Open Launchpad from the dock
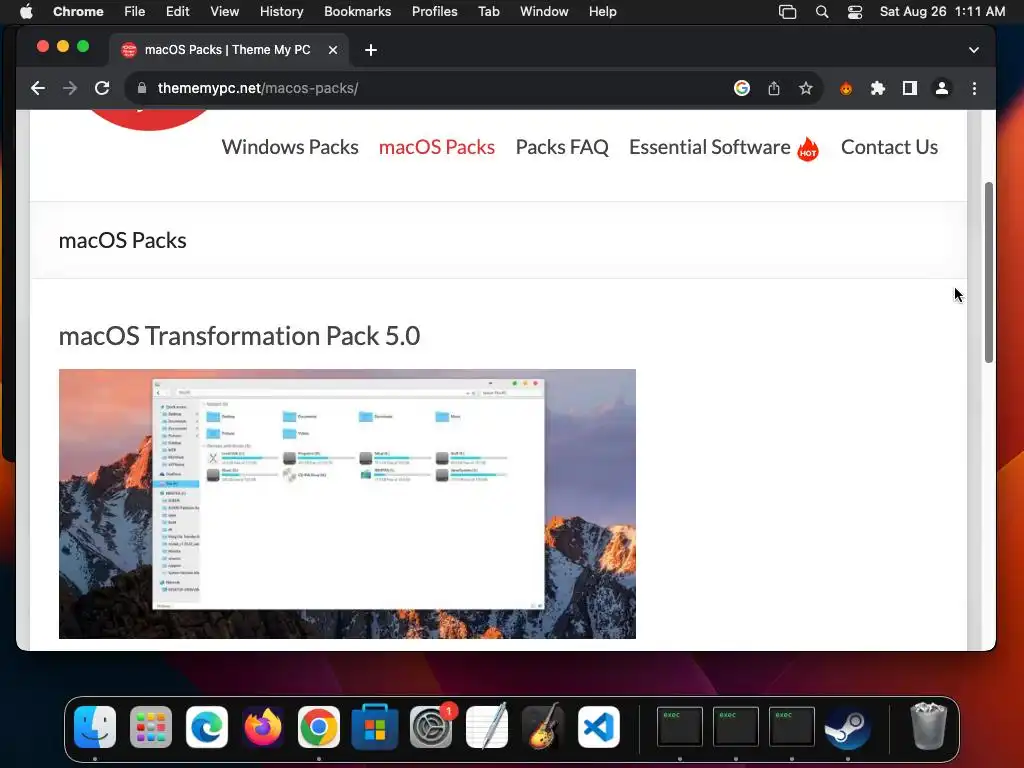The height and width of the screenshot is (768, 1024). (x=151, y=726)
